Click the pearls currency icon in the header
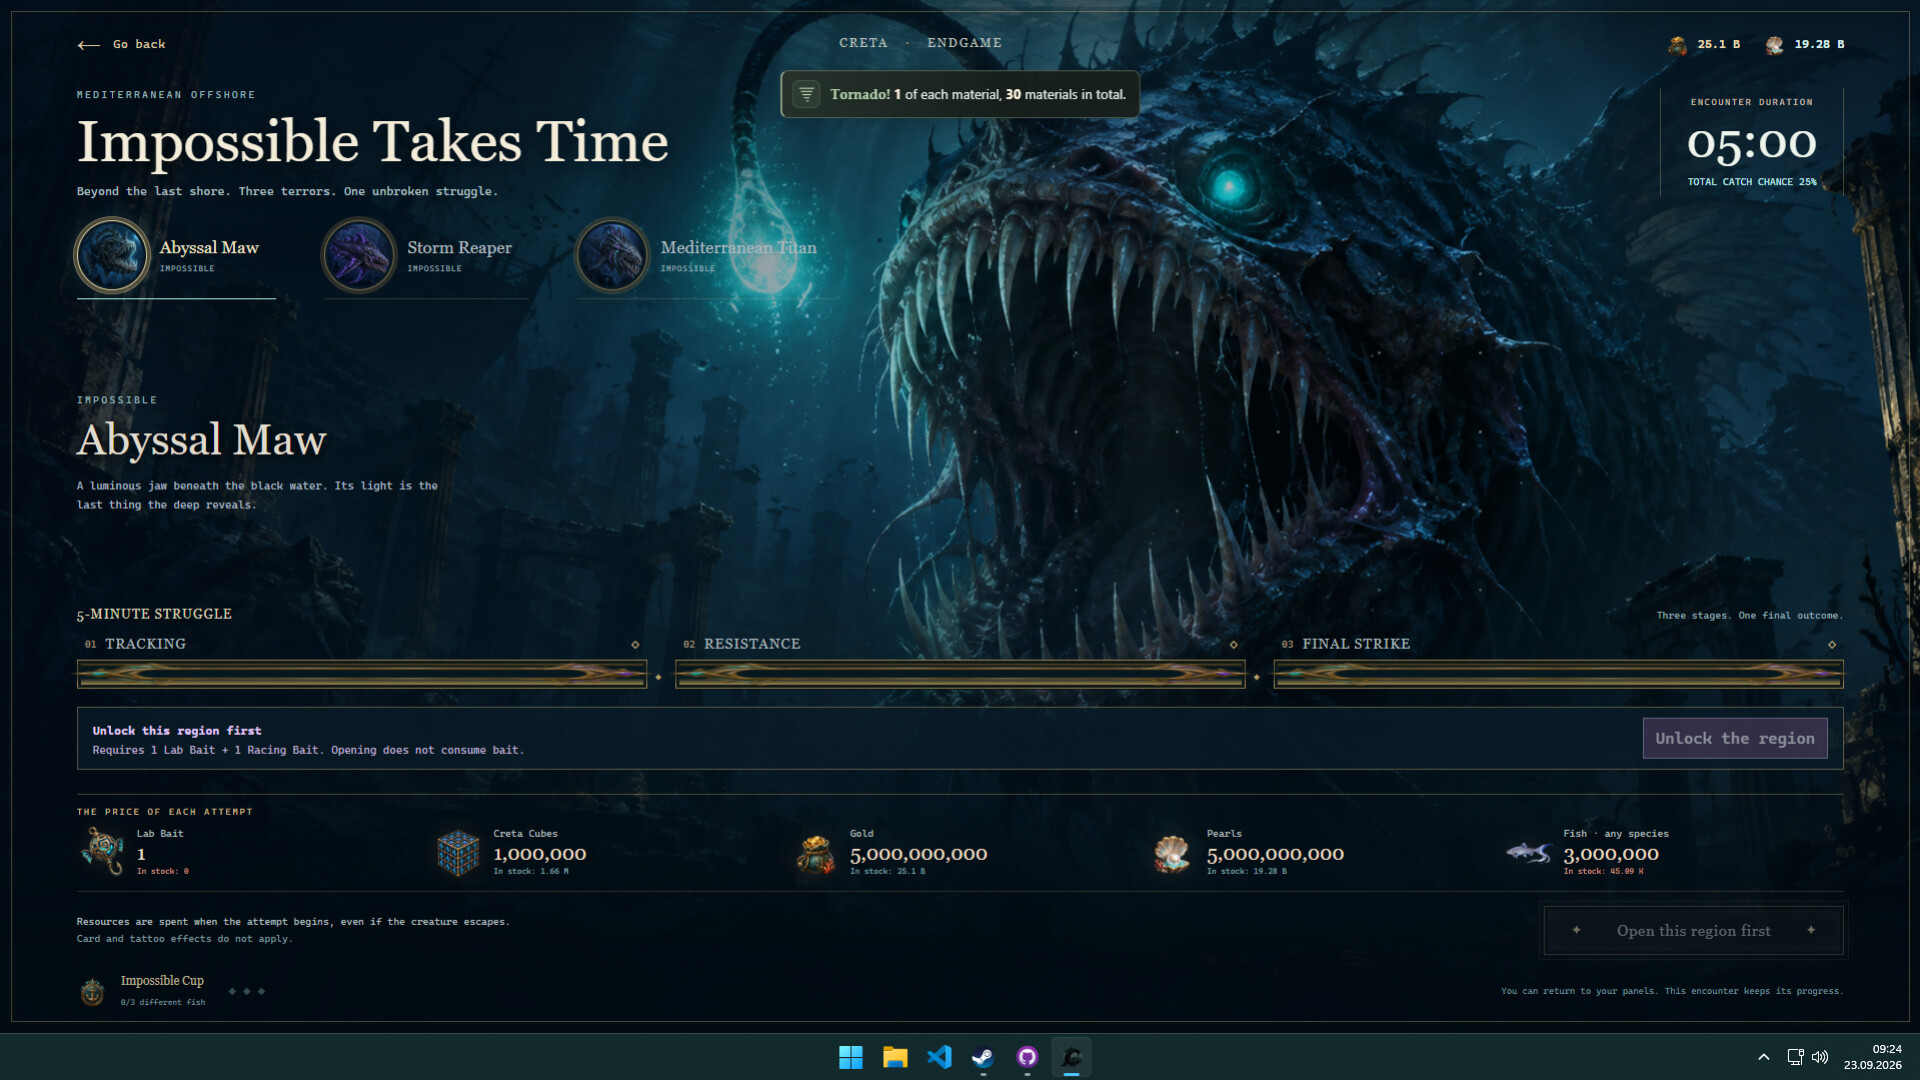This screenshot has width=1920, height=1080. pos(1774,45)
